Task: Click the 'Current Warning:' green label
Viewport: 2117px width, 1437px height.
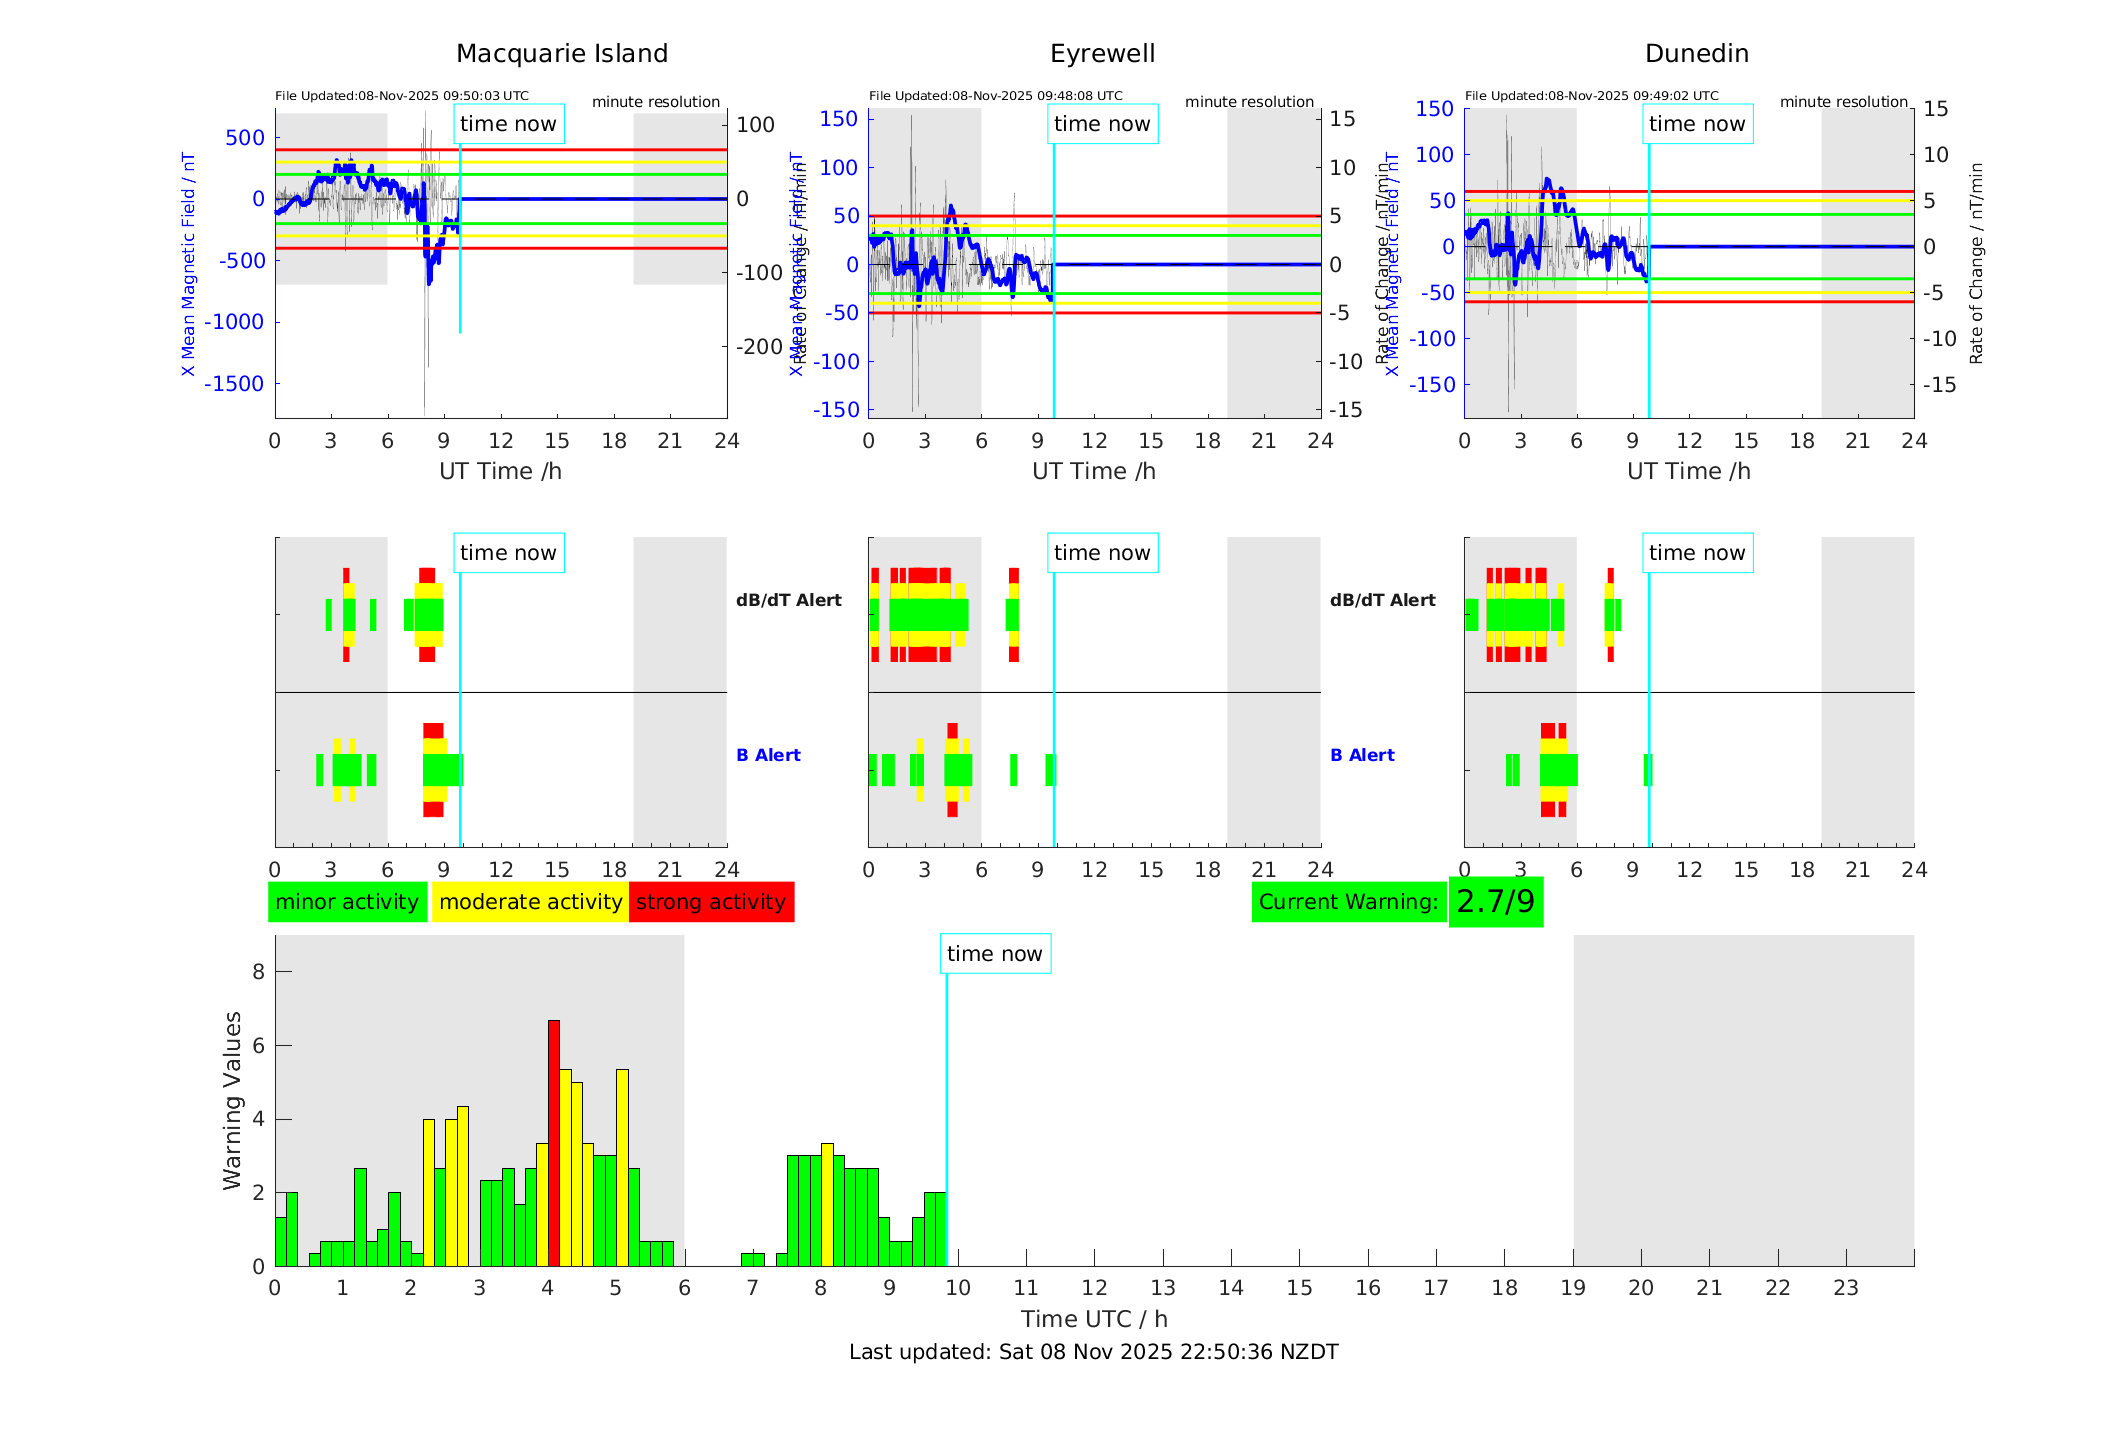Action: point(1348,902)
